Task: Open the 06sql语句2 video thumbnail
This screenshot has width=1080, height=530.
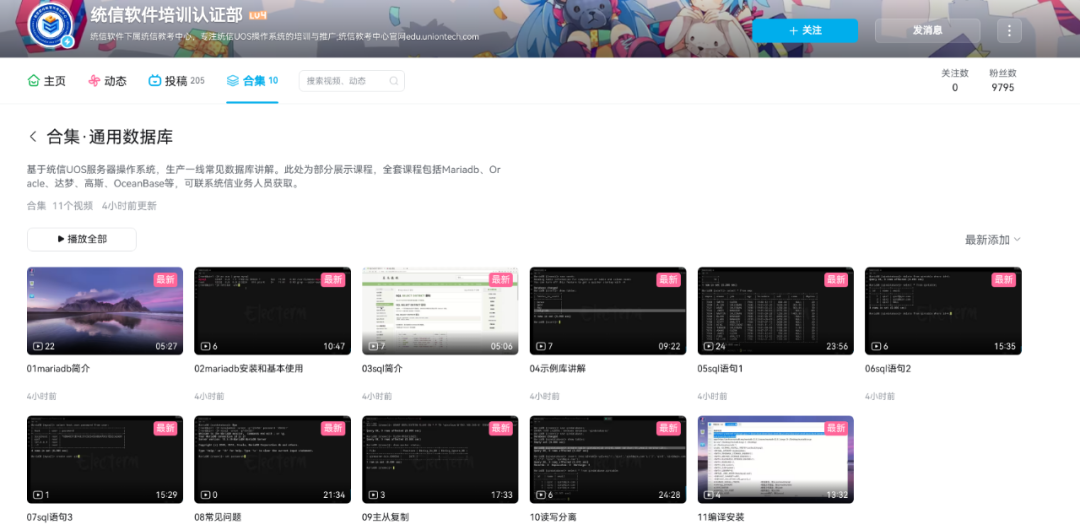Action: [944, 311]
